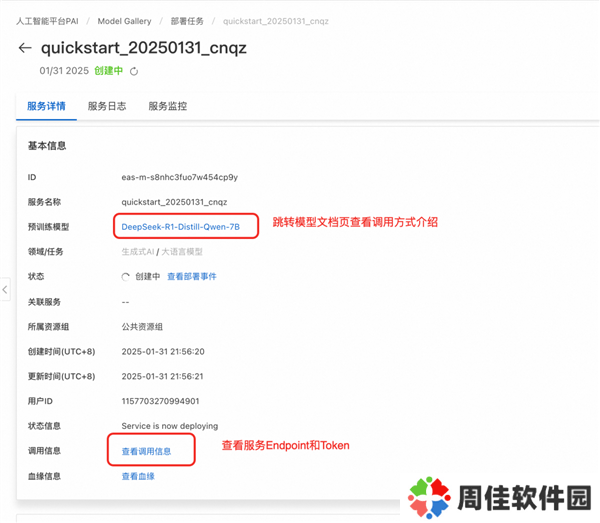Open DeepSeek-R1-Distill-Qwen-7B model link
This screenshot has width=600, height=523.
[x=181, y=227]
